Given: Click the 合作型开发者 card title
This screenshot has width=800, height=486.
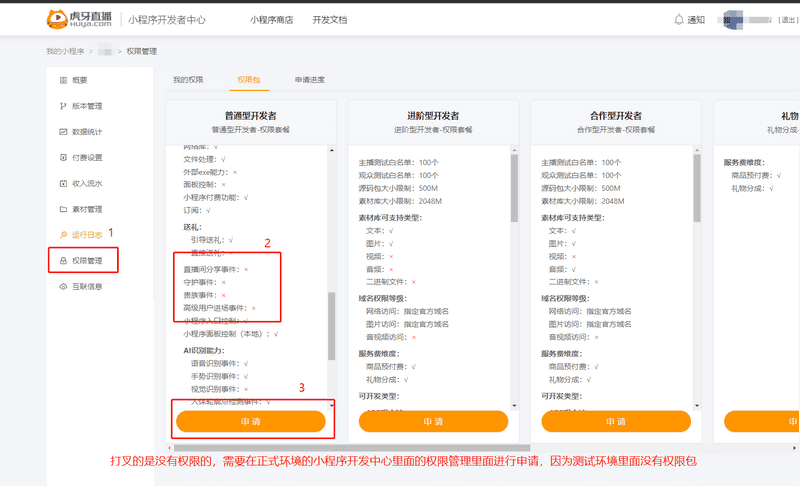Looking at the screenshot, I should coord(616,116).
